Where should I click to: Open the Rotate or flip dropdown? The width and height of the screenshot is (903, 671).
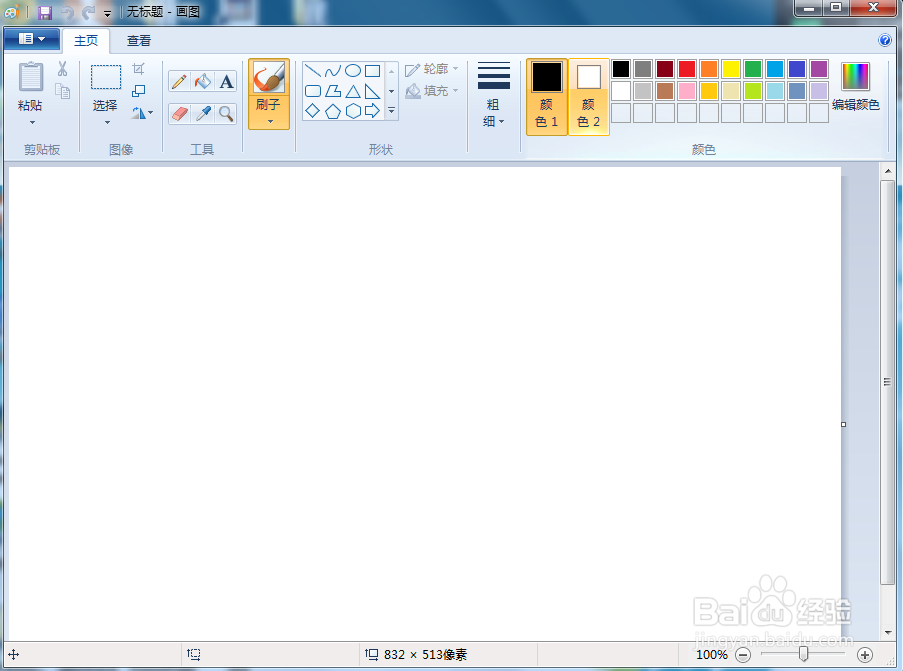coord(142,113)
